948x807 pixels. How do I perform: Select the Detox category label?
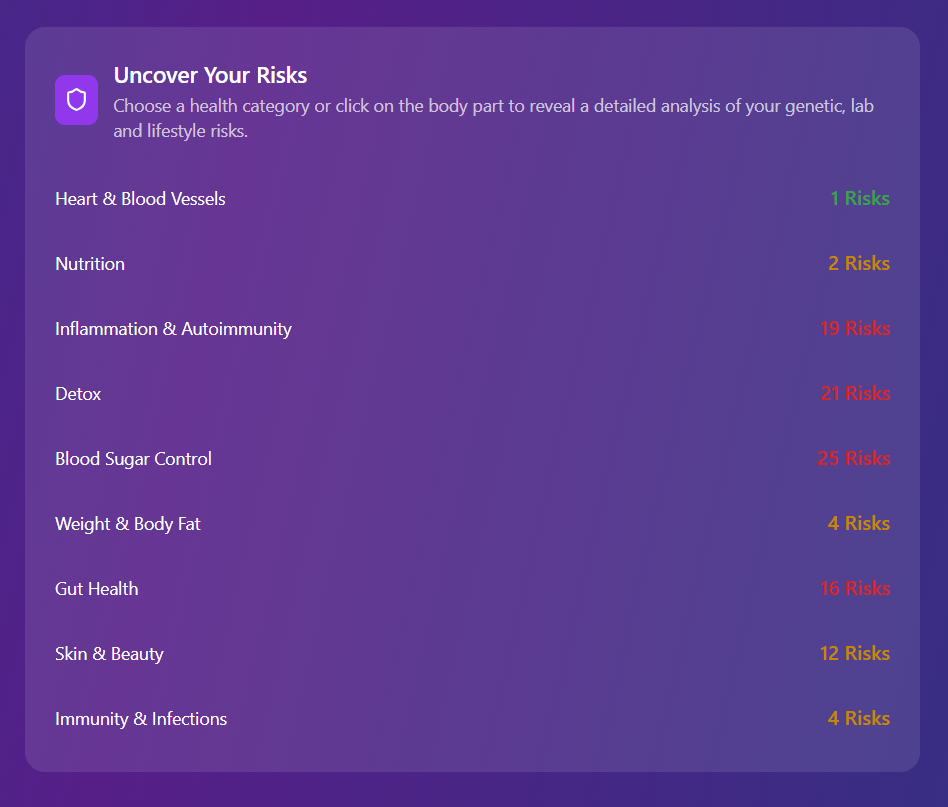coord(78,394)
